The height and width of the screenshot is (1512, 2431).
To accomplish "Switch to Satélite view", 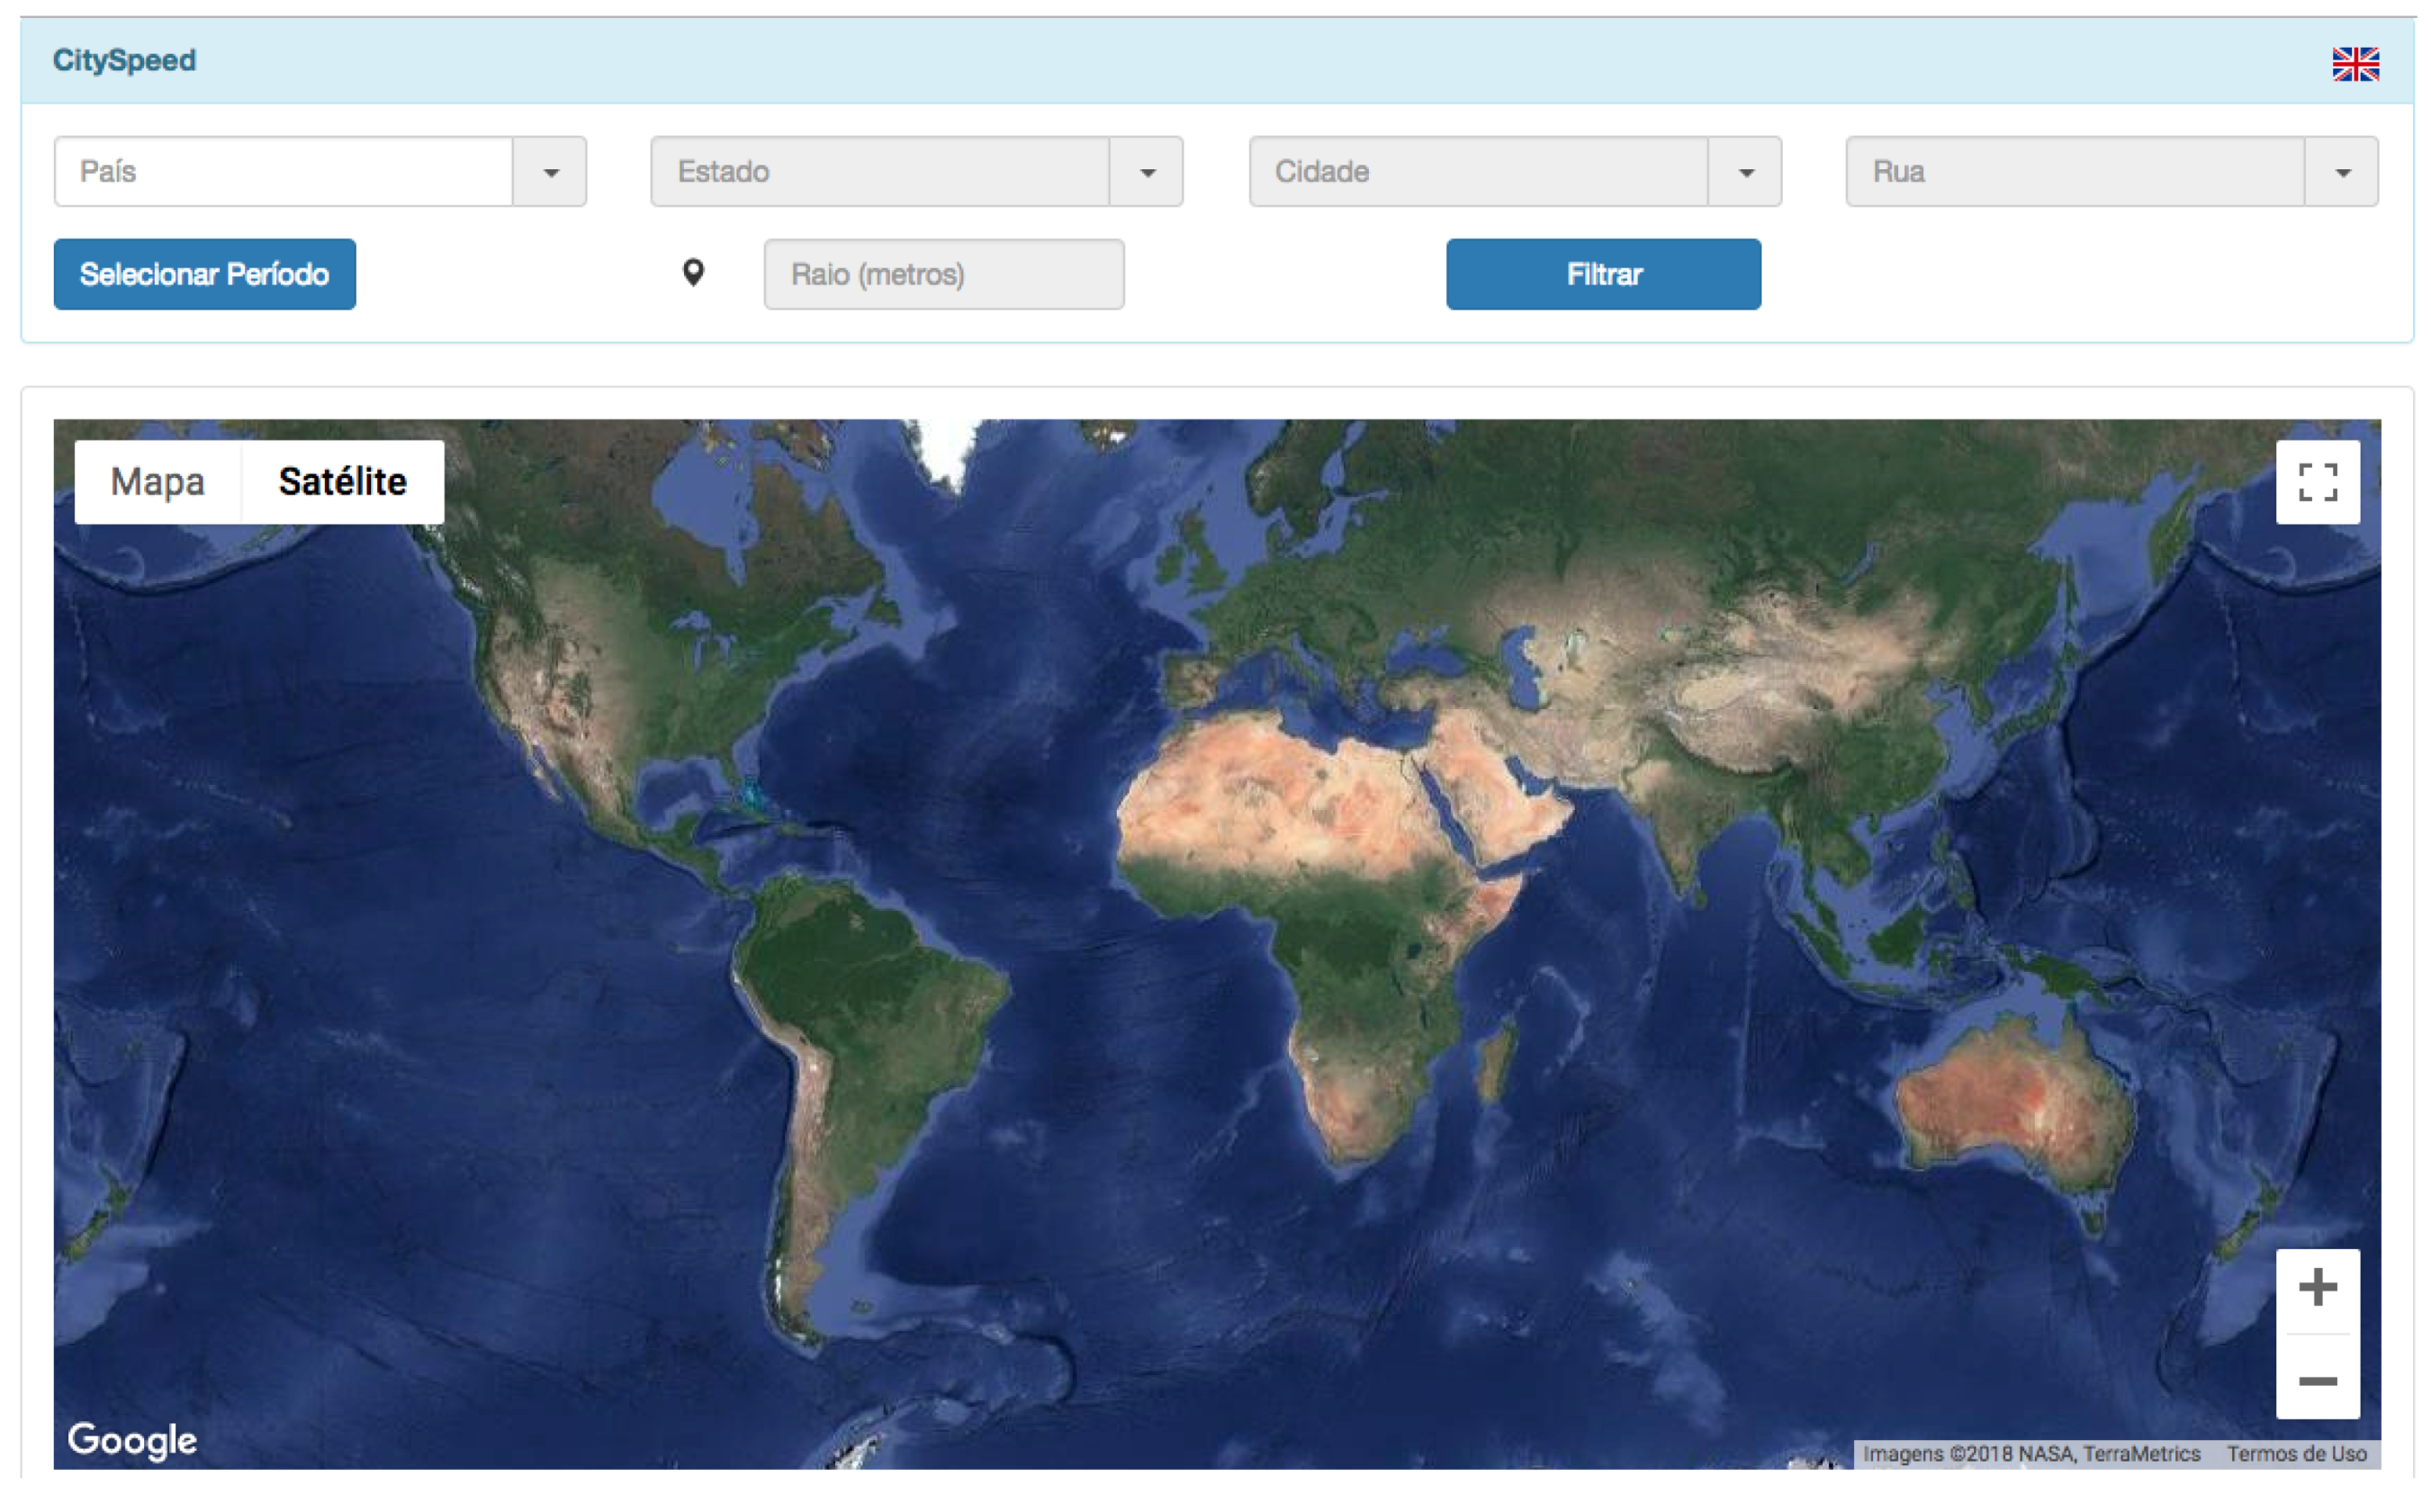I will (342, 482).
